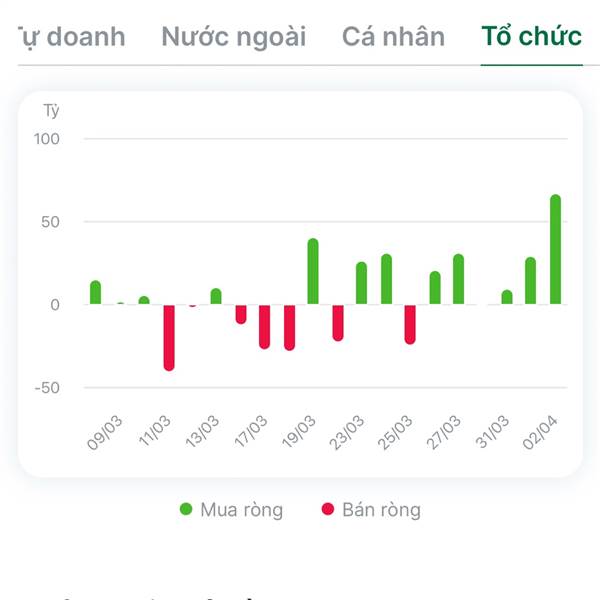This screenshot has width=600, height=600.
Task: Tap the red bar at 17/03
Action: [x=264, y=325]
